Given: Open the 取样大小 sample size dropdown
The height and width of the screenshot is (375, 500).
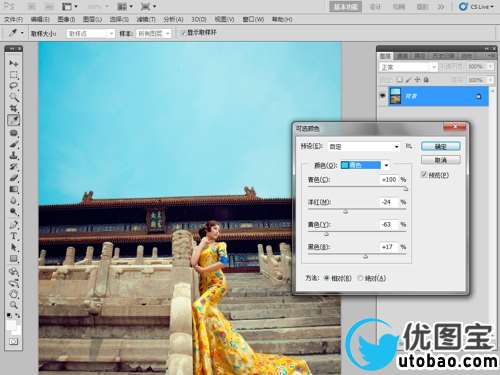Looking at the screenshot, I should 91,33.
